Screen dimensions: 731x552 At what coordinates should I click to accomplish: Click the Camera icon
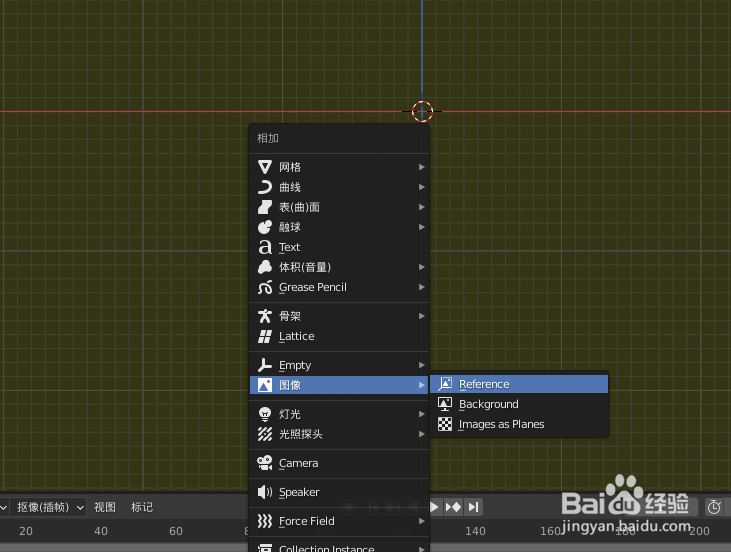coord(265,463)
